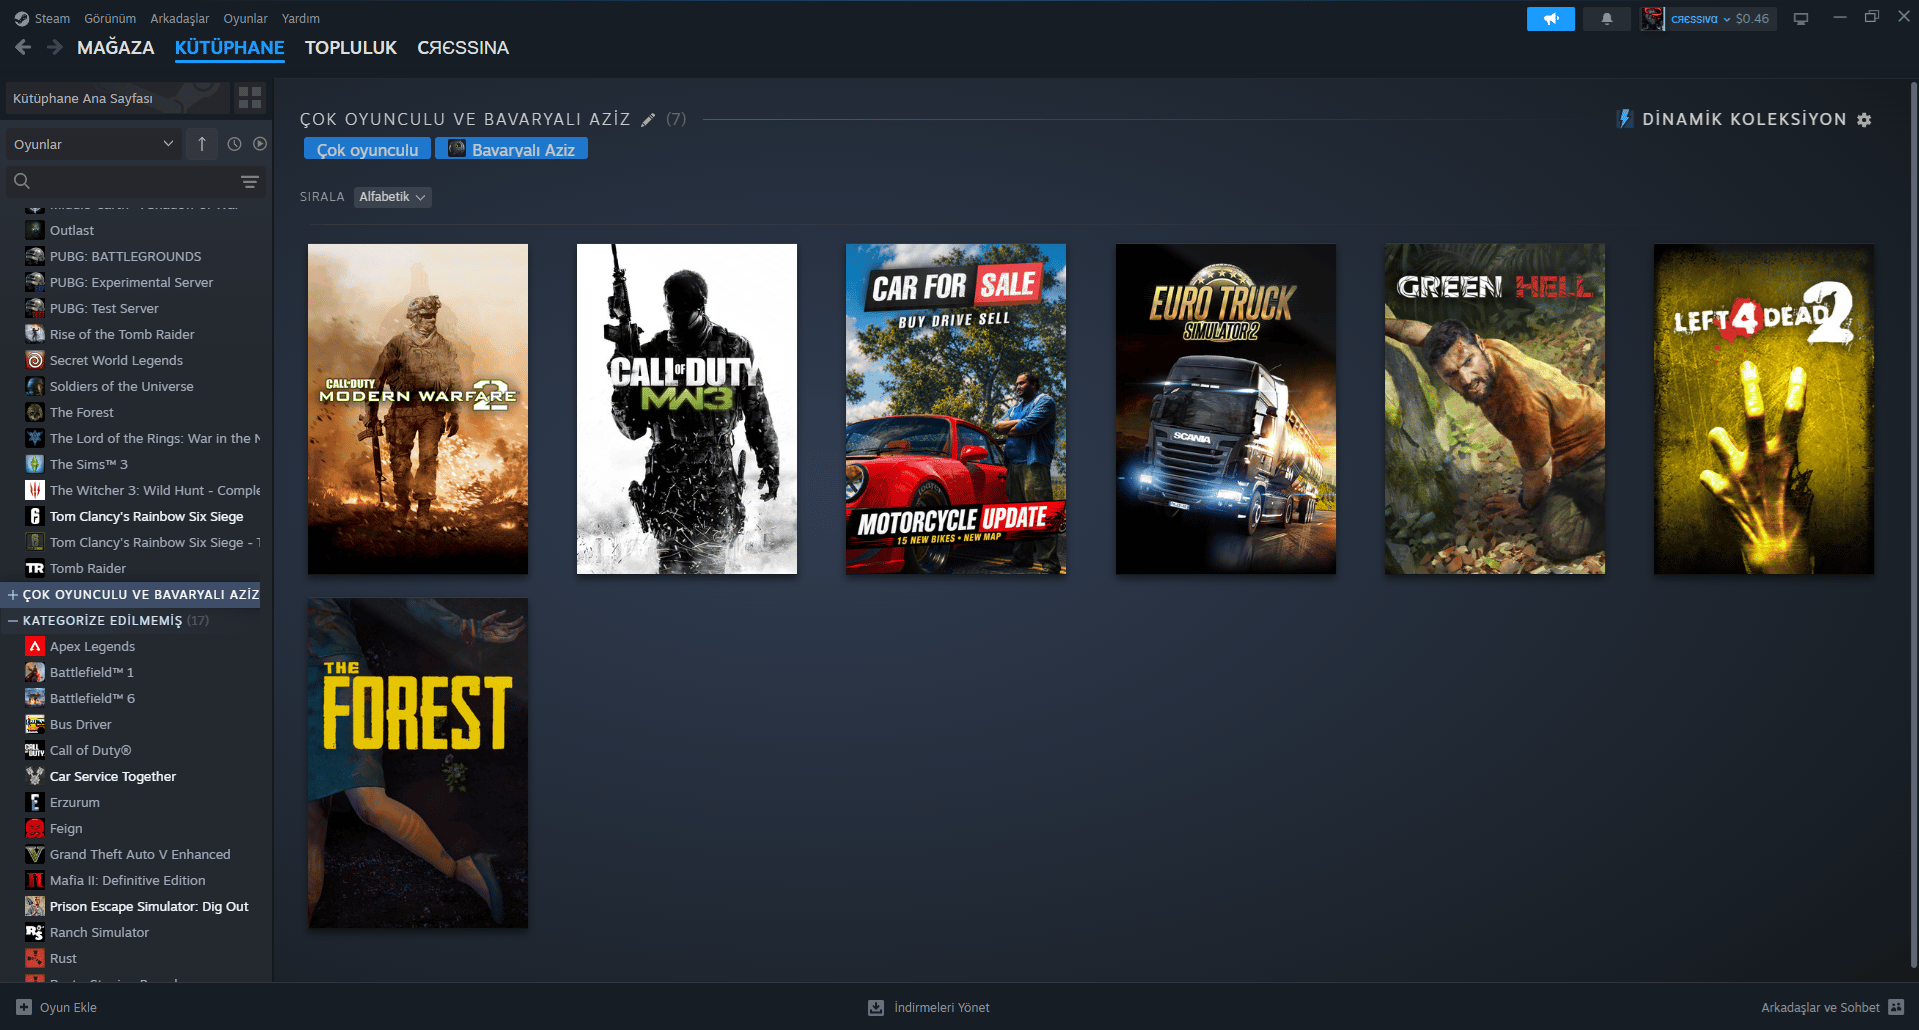Click the Secret World Legends icon
This screenshot has height=1030, width=1919.
(x=35, y=360)
